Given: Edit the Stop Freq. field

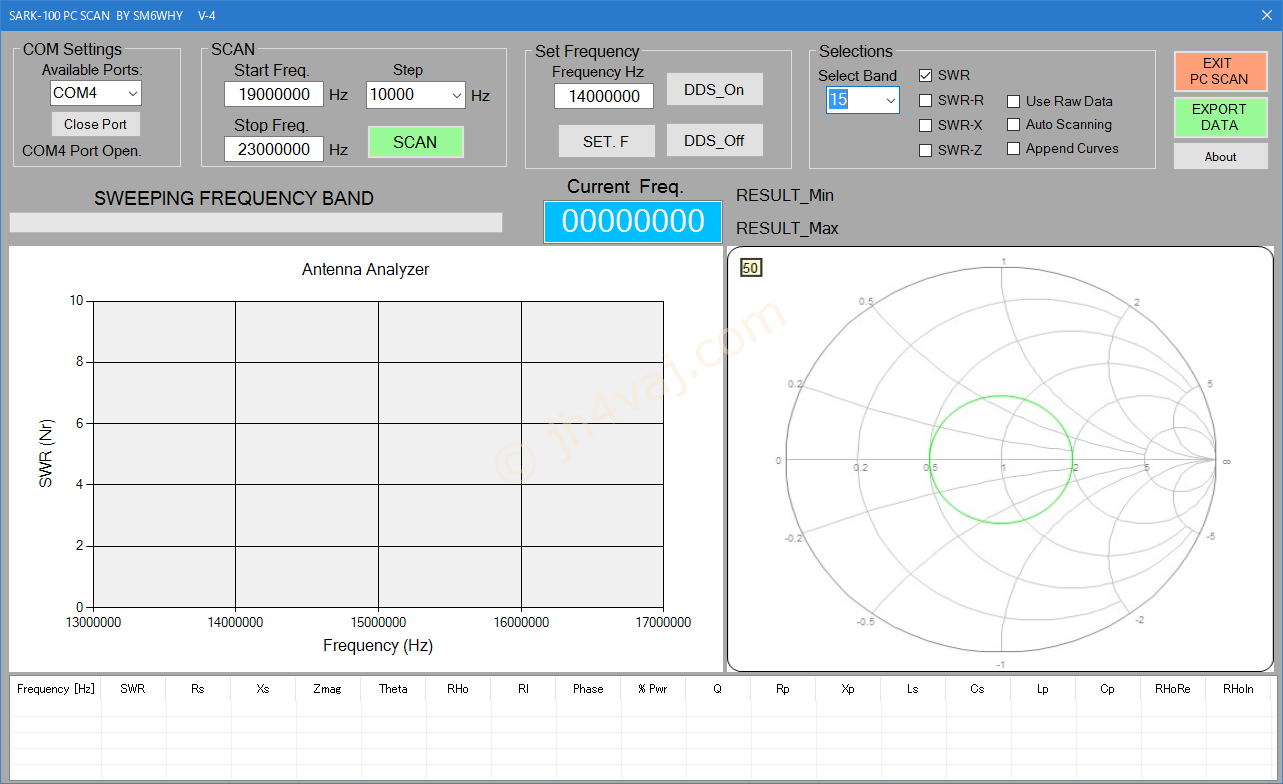Looking at the screenshot, I should point(274,149).
